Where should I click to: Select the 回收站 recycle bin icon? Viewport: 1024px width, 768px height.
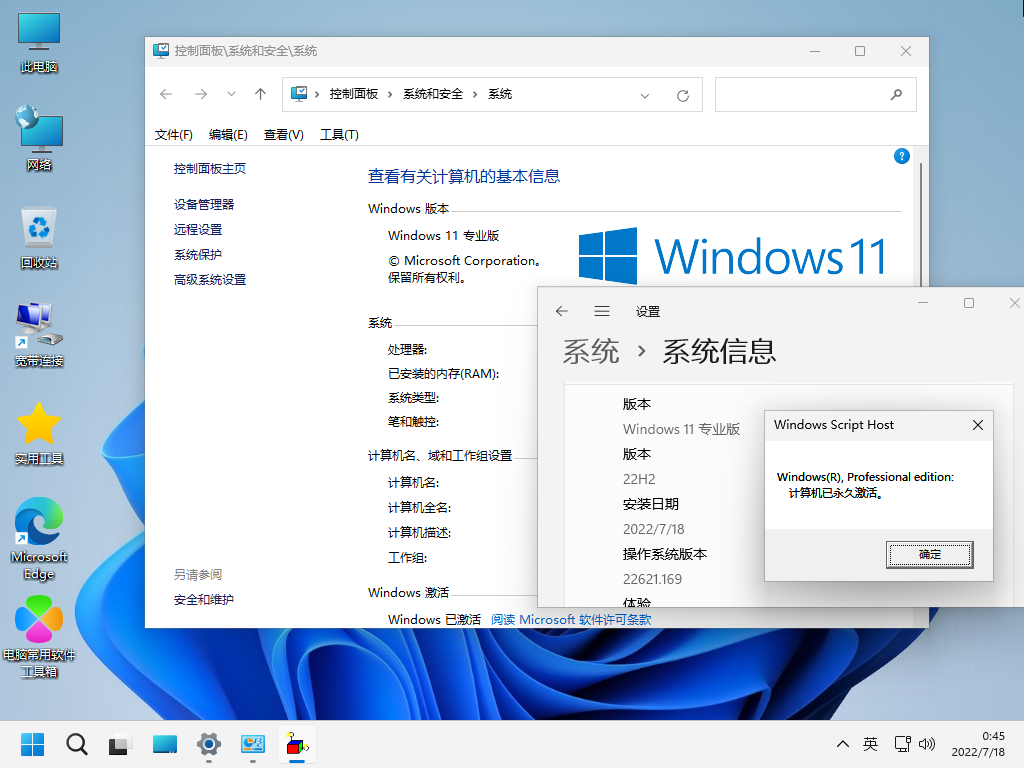pyautogui.click(x=39, y=238)
